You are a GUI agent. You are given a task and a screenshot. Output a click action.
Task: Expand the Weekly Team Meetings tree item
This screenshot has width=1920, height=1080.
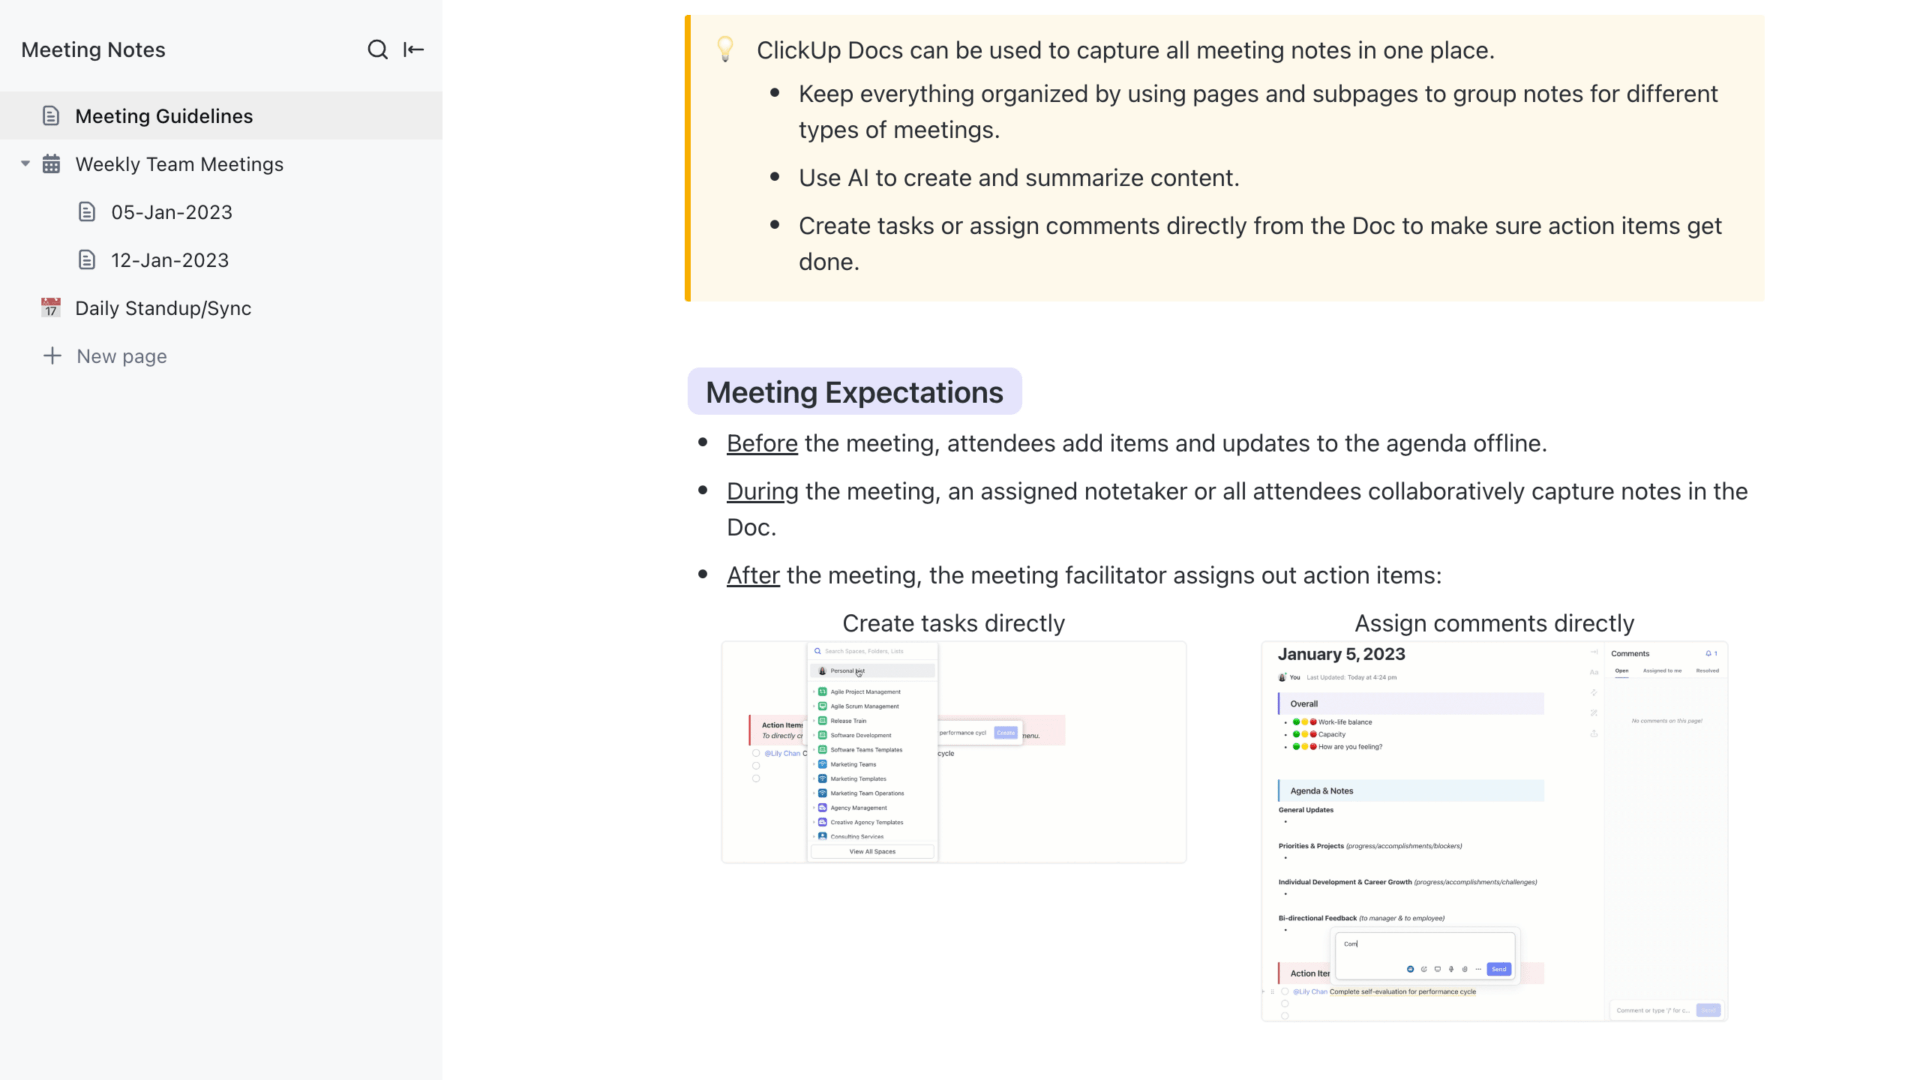pyautogui.click(x=24, y=164)
